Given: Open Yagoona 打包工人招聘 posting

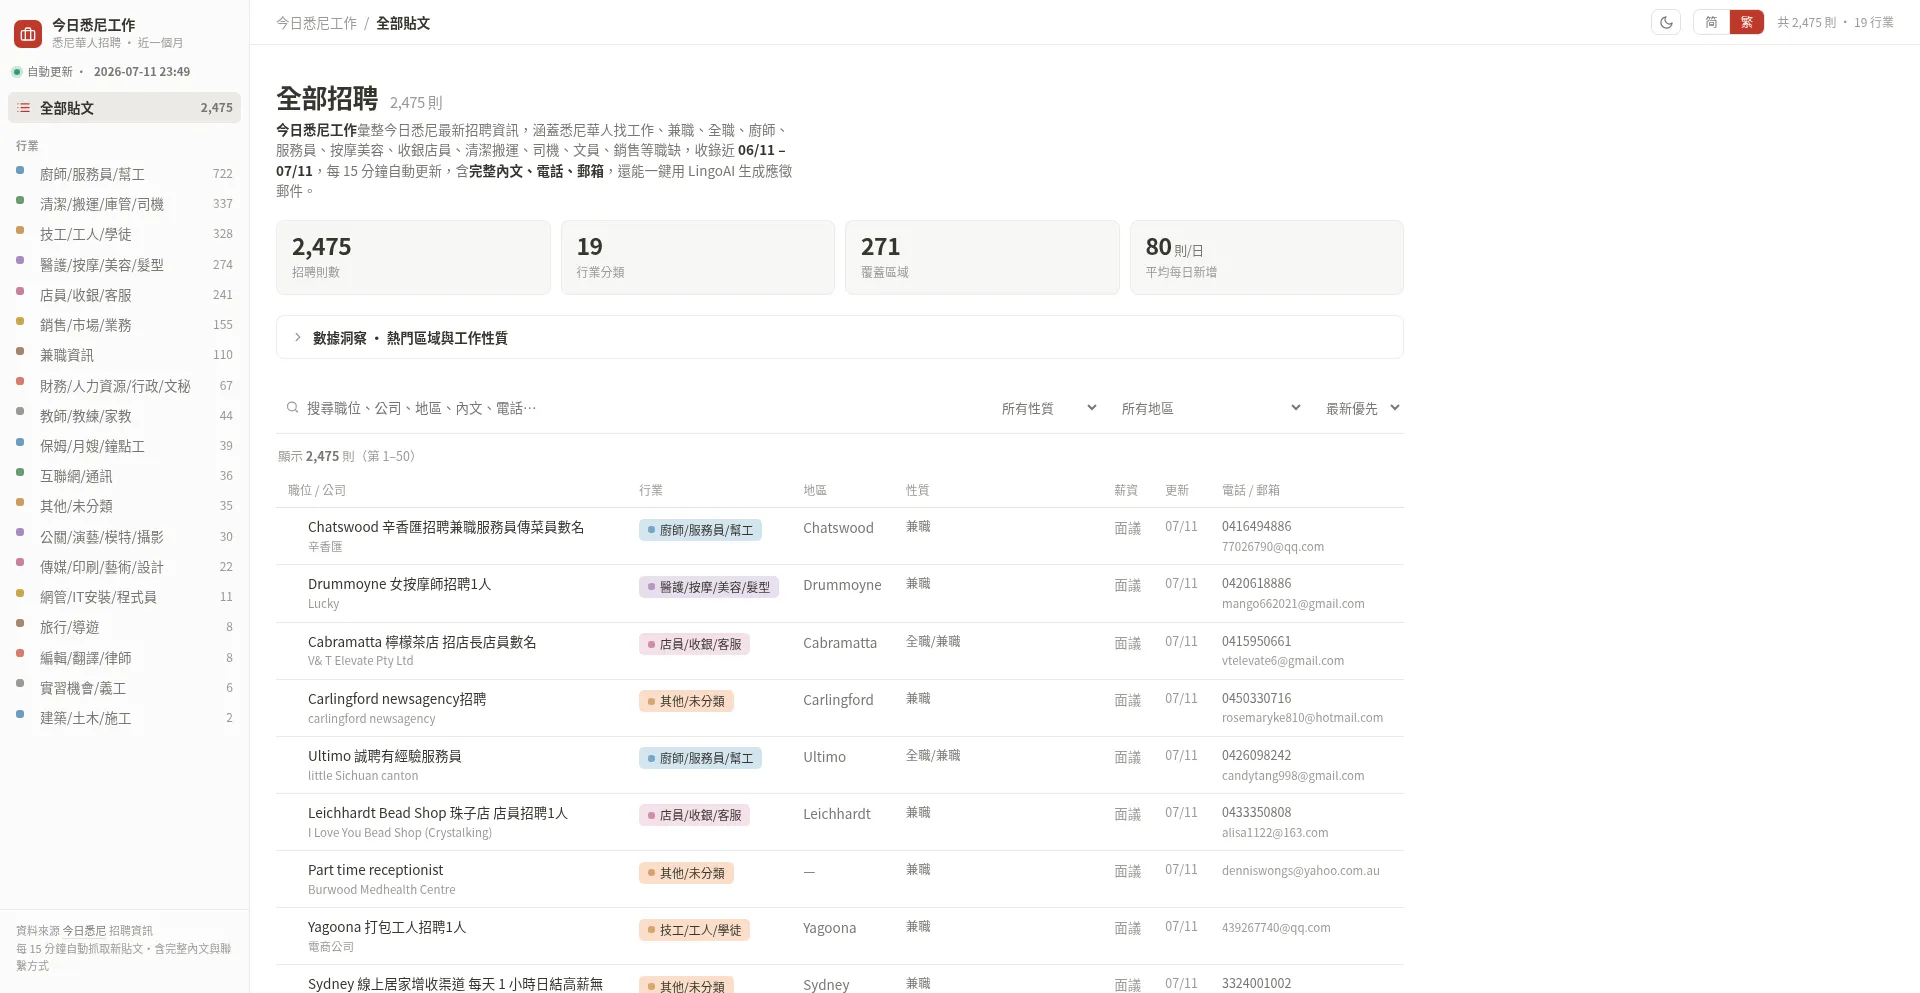Looking at the screenshot, I should coord(387,927).
